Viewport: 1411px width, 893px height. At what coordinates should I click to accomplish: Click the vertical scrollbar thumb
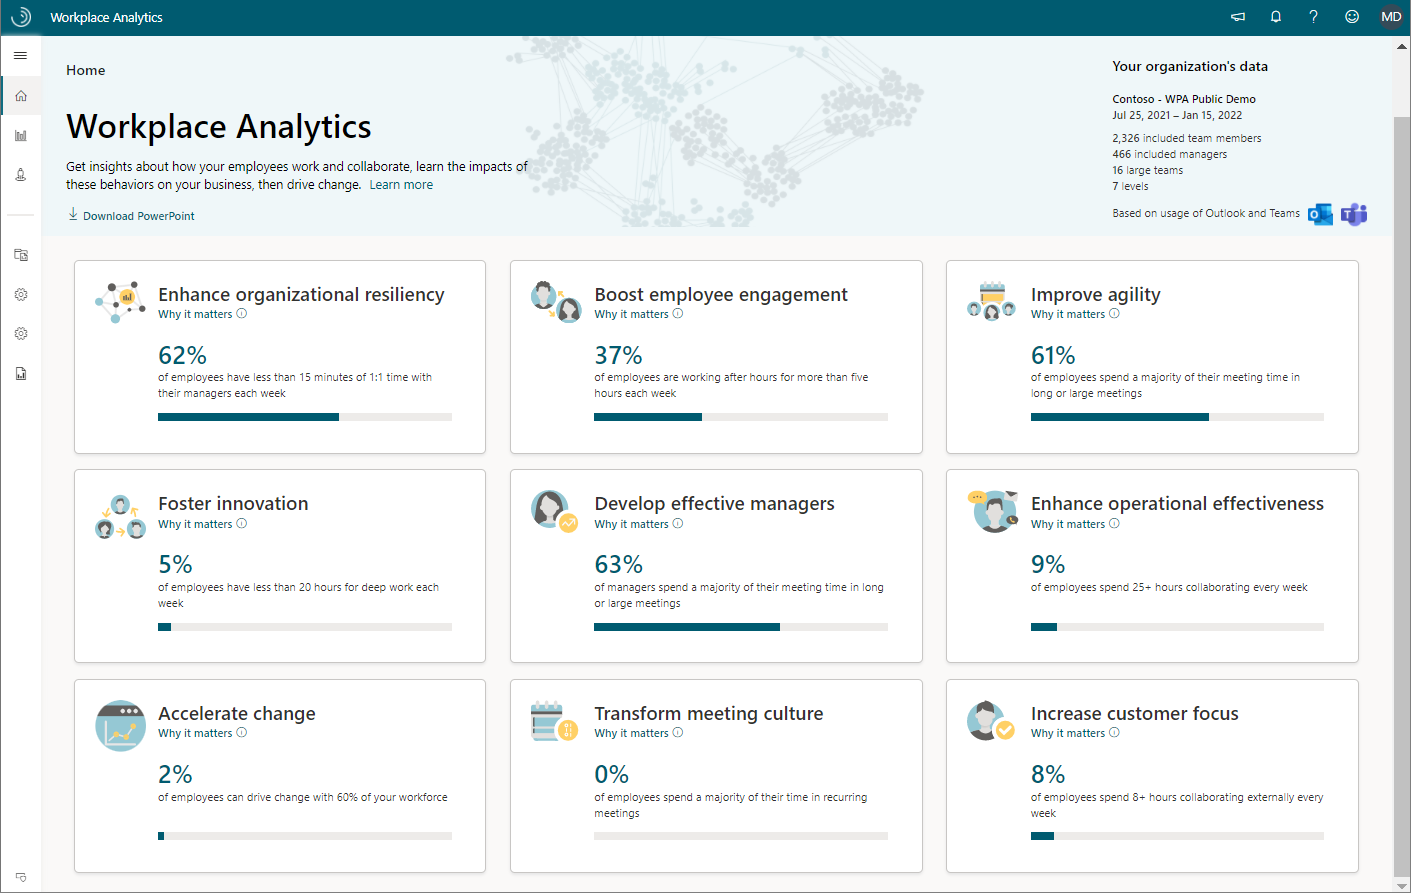point(1402,495)
